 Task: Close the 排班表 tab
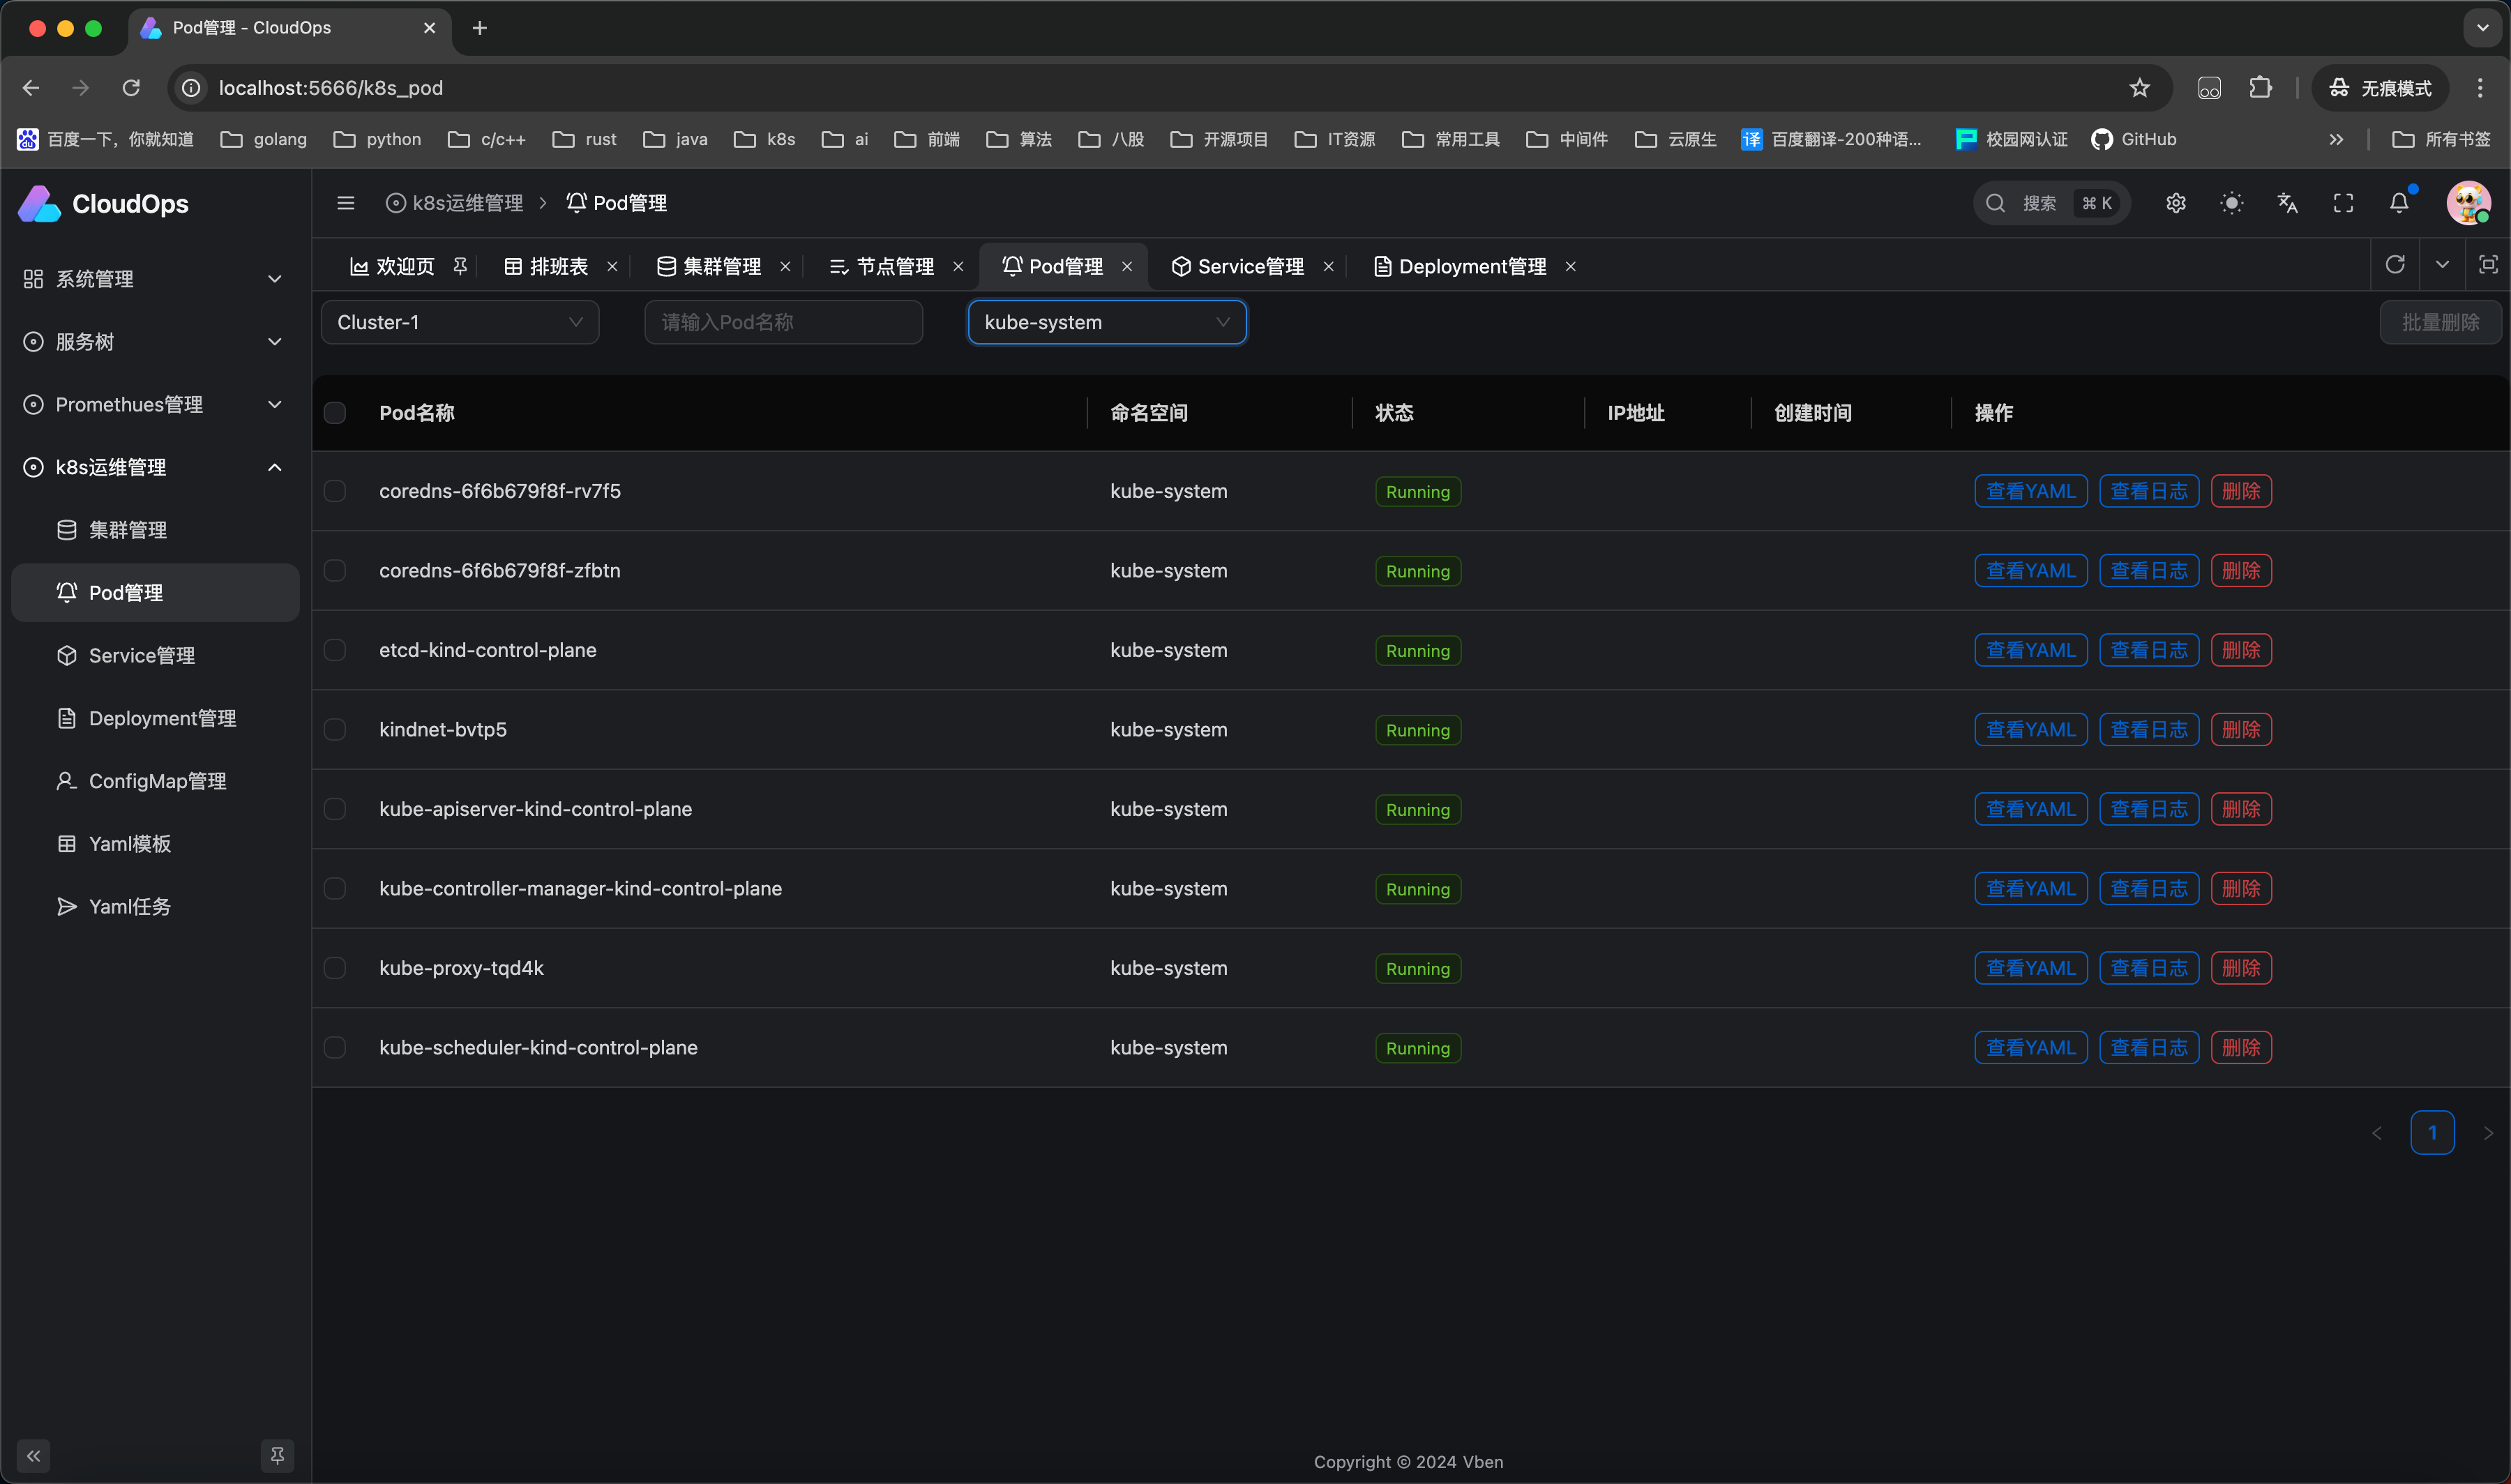tap(612, 266)
